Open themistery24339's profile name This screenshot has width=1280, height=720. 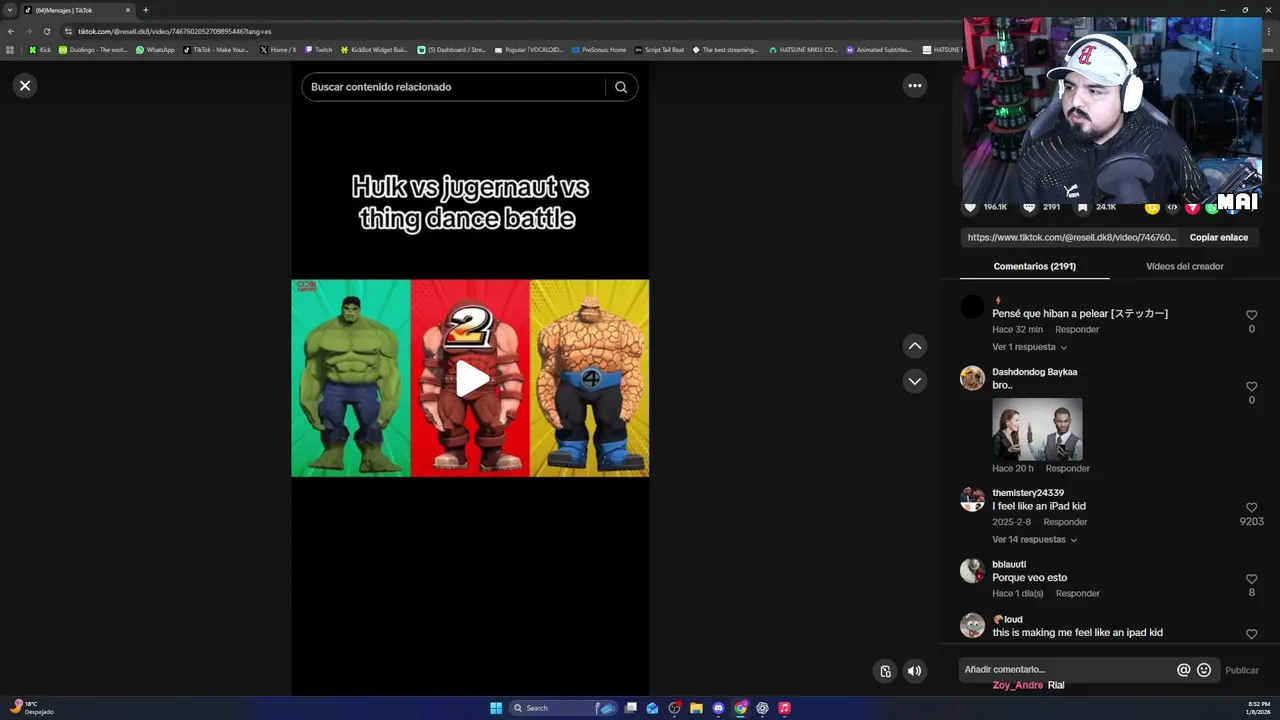pyautogui.click(x=1027, y=493)
